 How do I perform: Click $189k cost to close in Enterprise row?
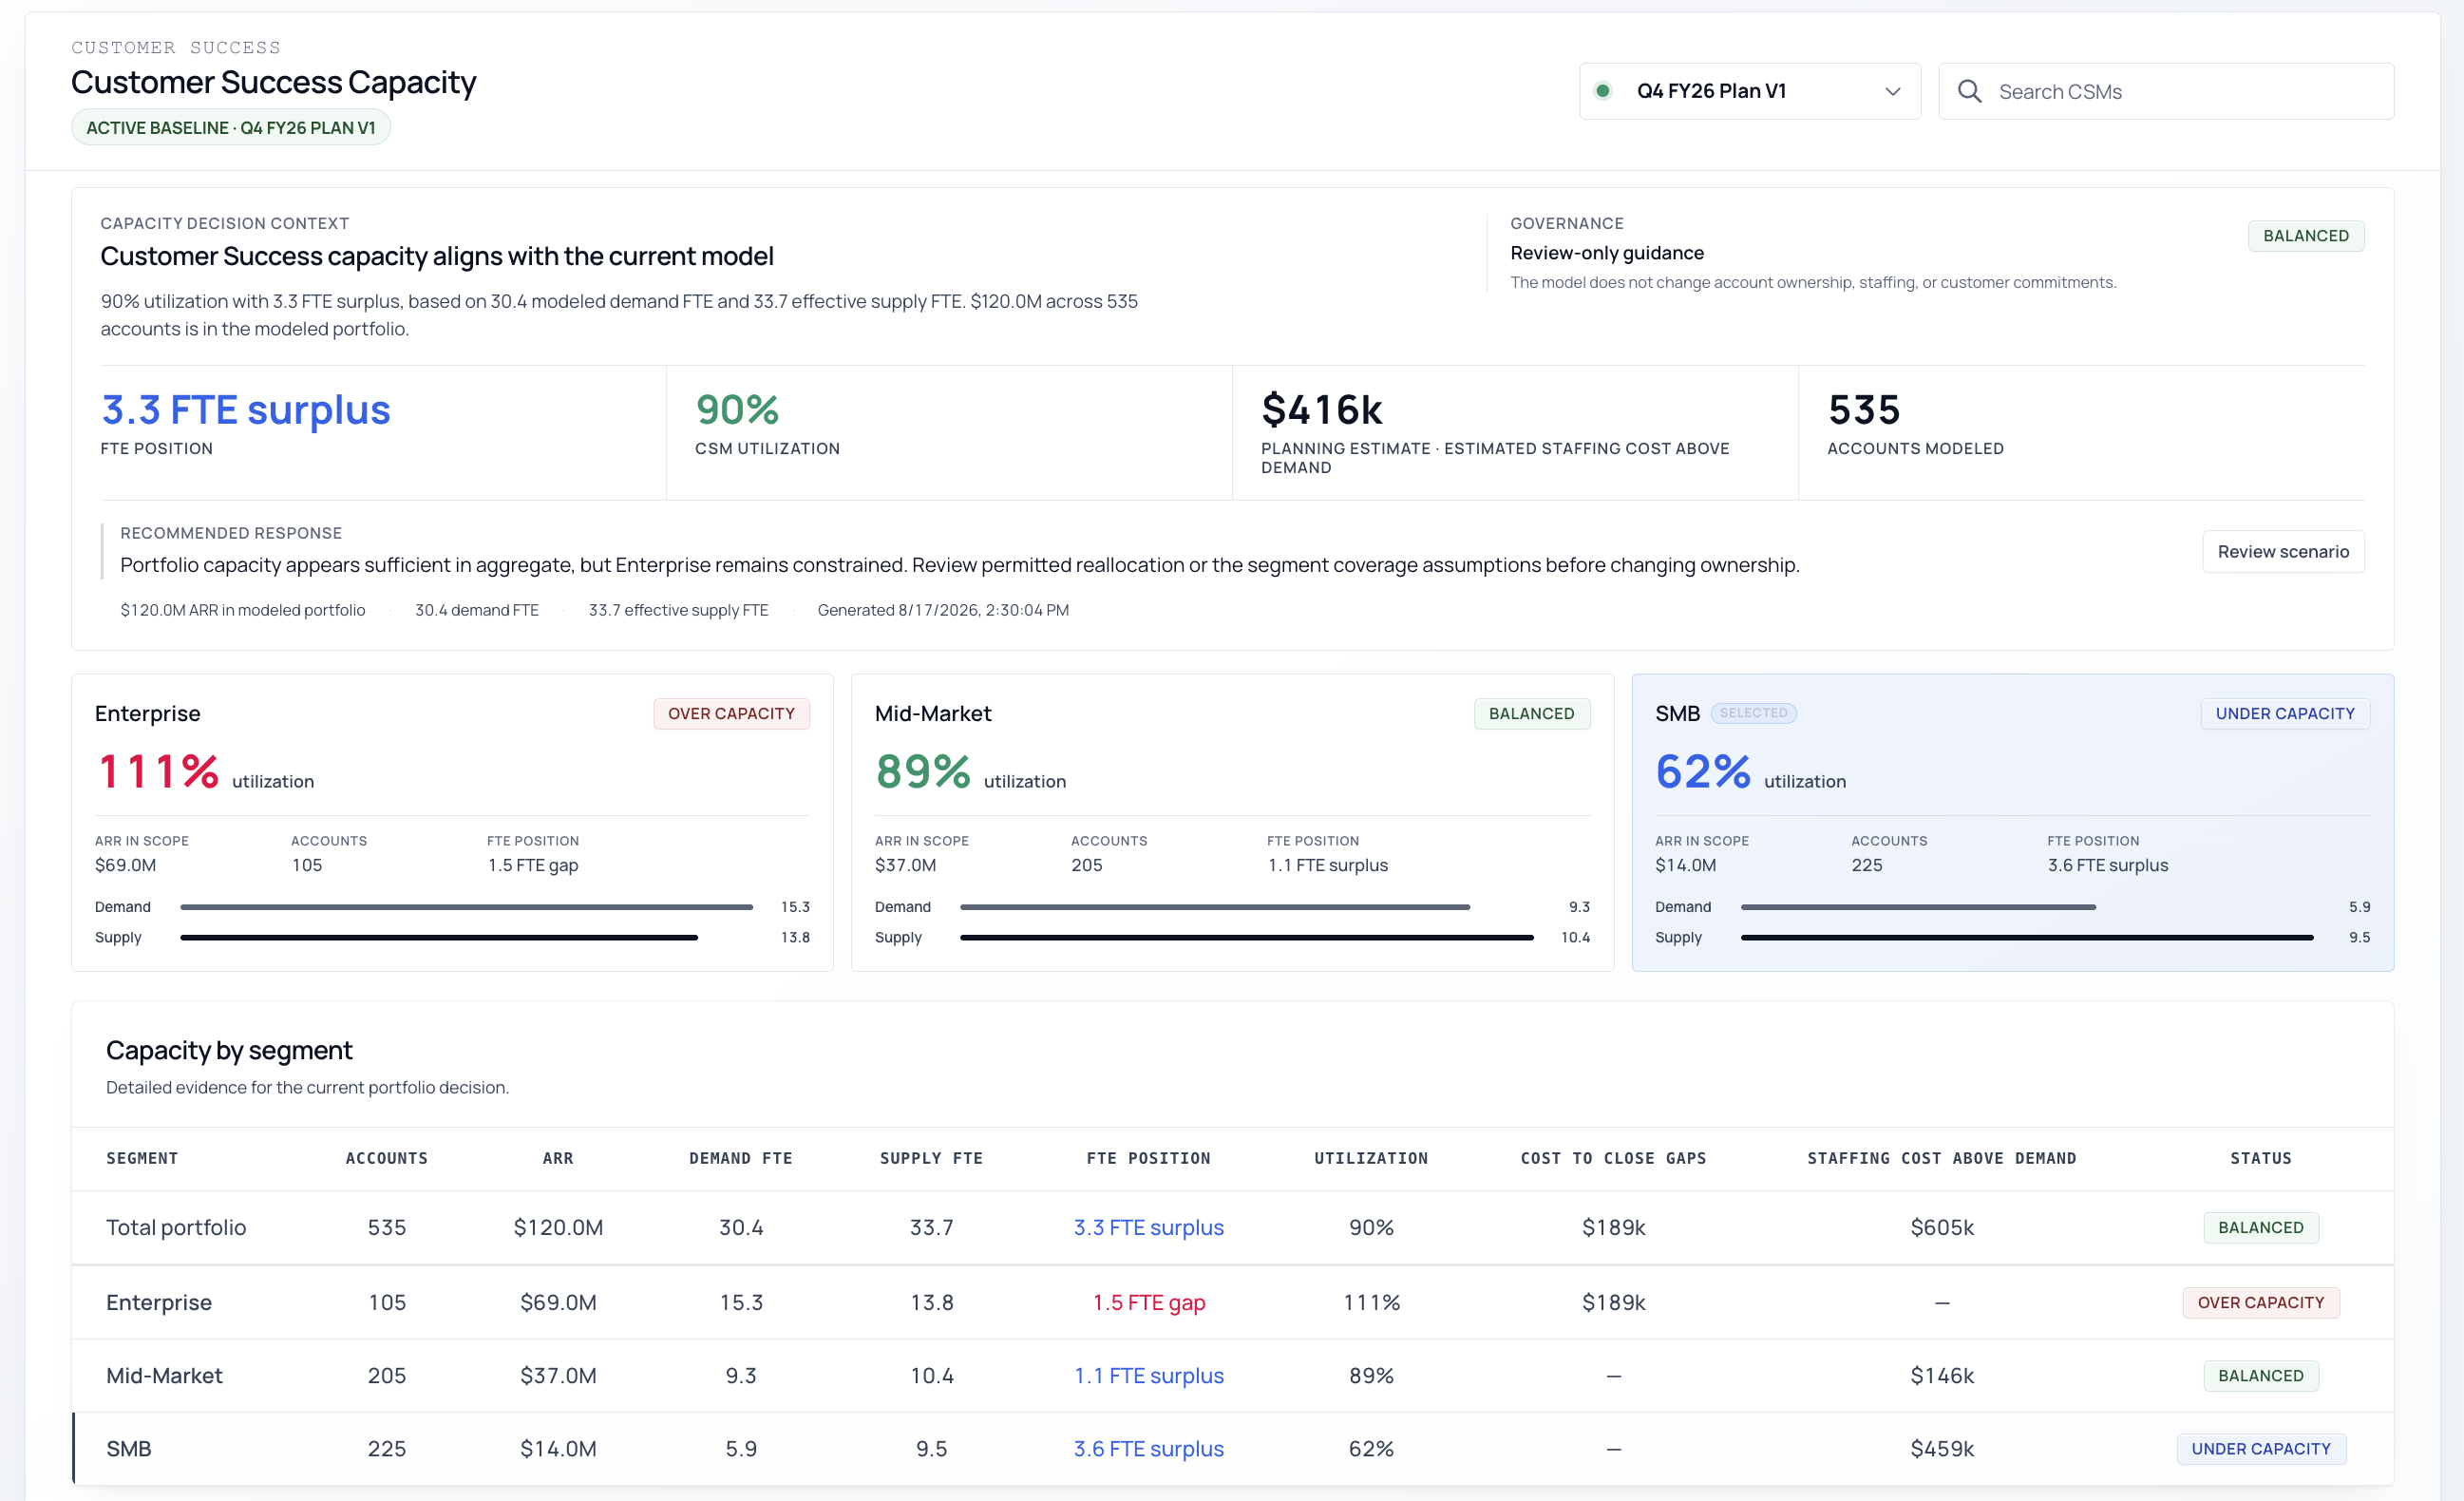tap(1613, 1302)
